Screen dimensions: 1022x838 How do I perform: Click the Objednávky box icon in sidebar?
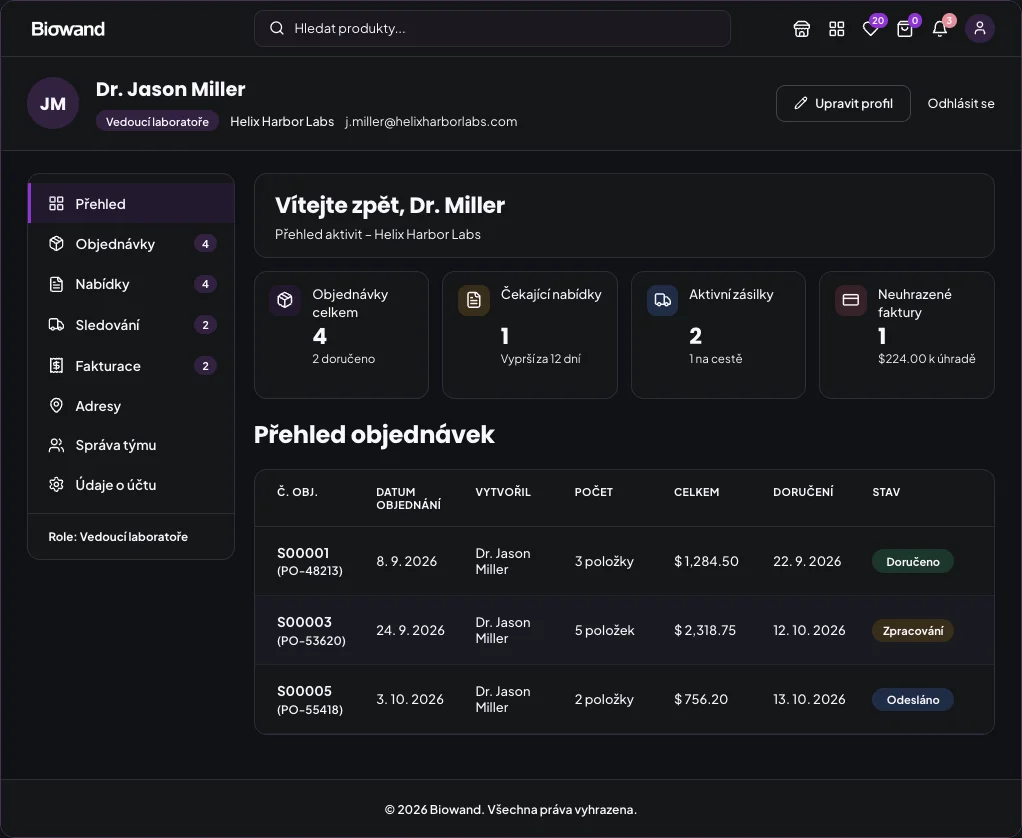[x=57, y=244]
